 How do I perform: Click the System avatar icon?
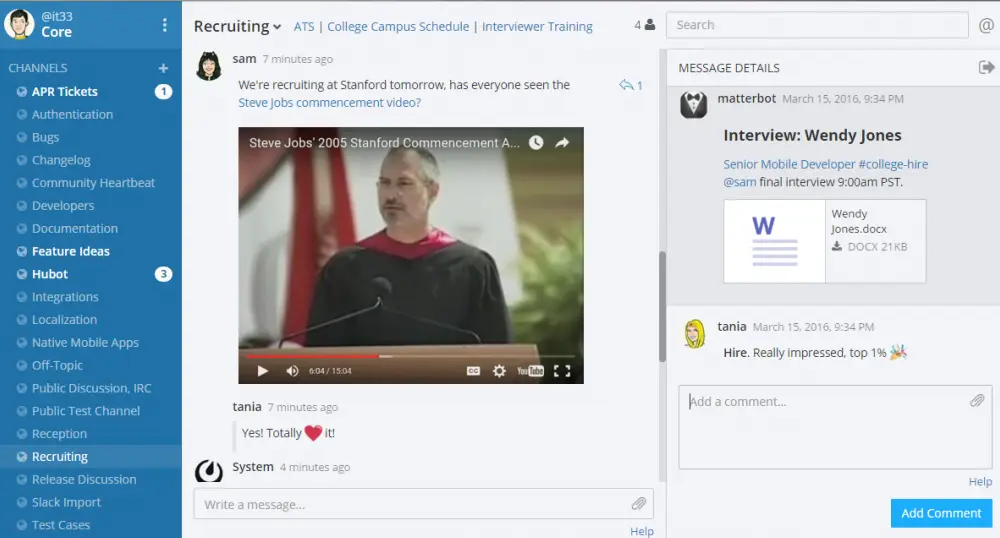click(209, 472)
